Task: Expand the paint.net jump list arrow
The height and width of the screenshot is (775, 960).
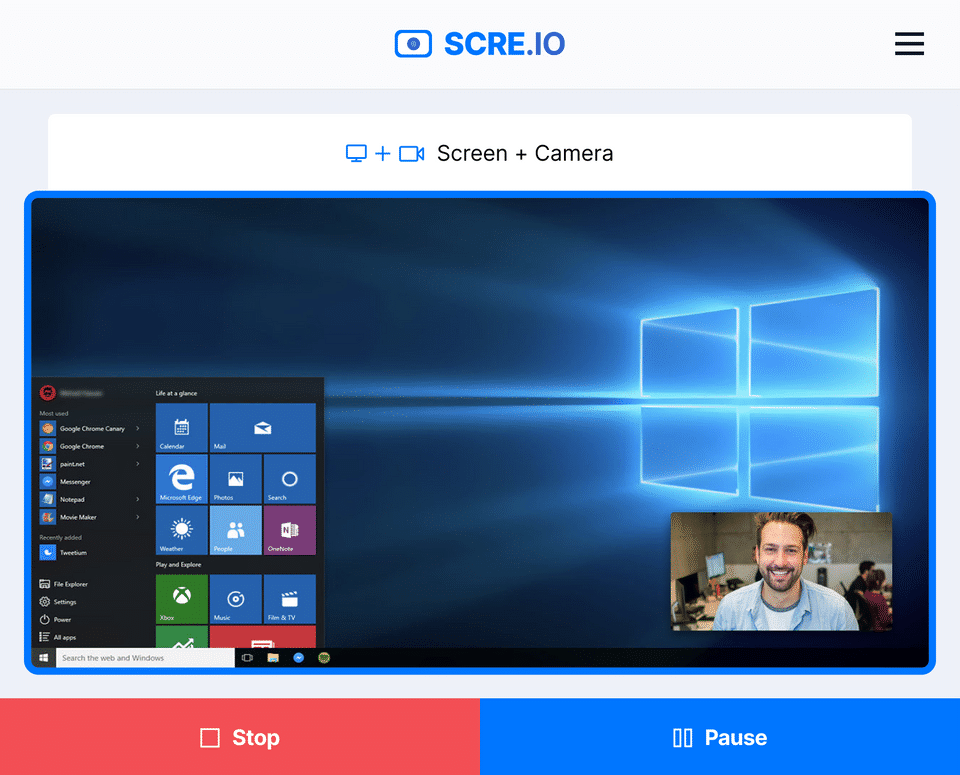Action: click(x=138, y=464)
